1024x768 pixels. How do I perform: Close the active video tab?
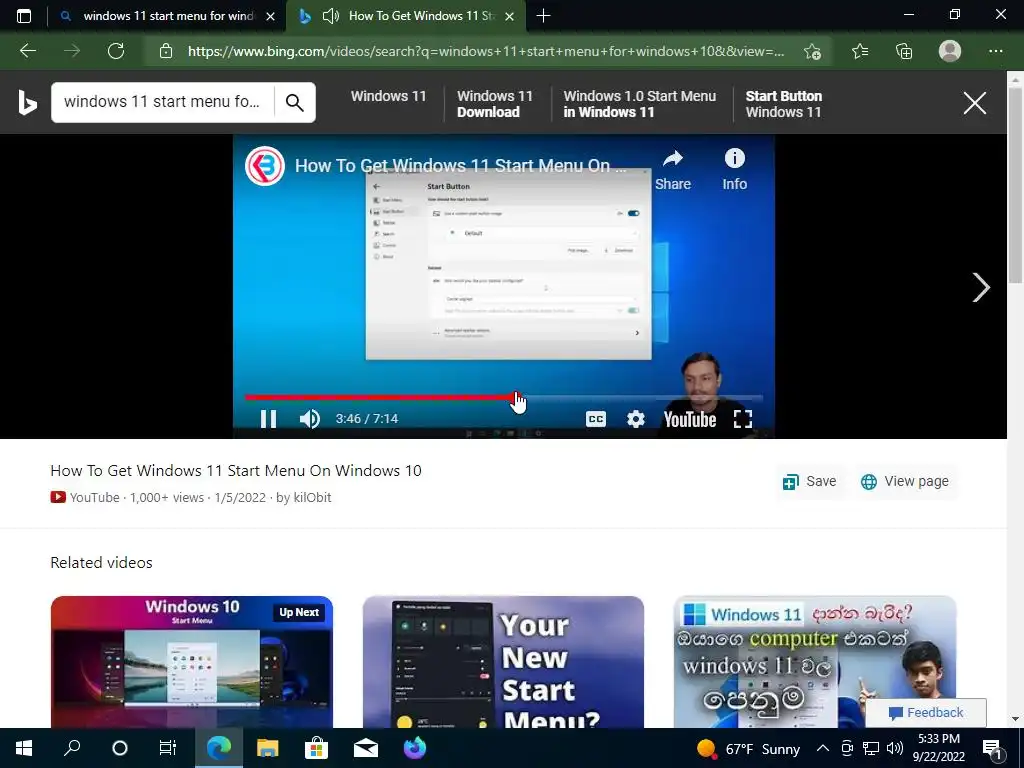pos(510,16)
